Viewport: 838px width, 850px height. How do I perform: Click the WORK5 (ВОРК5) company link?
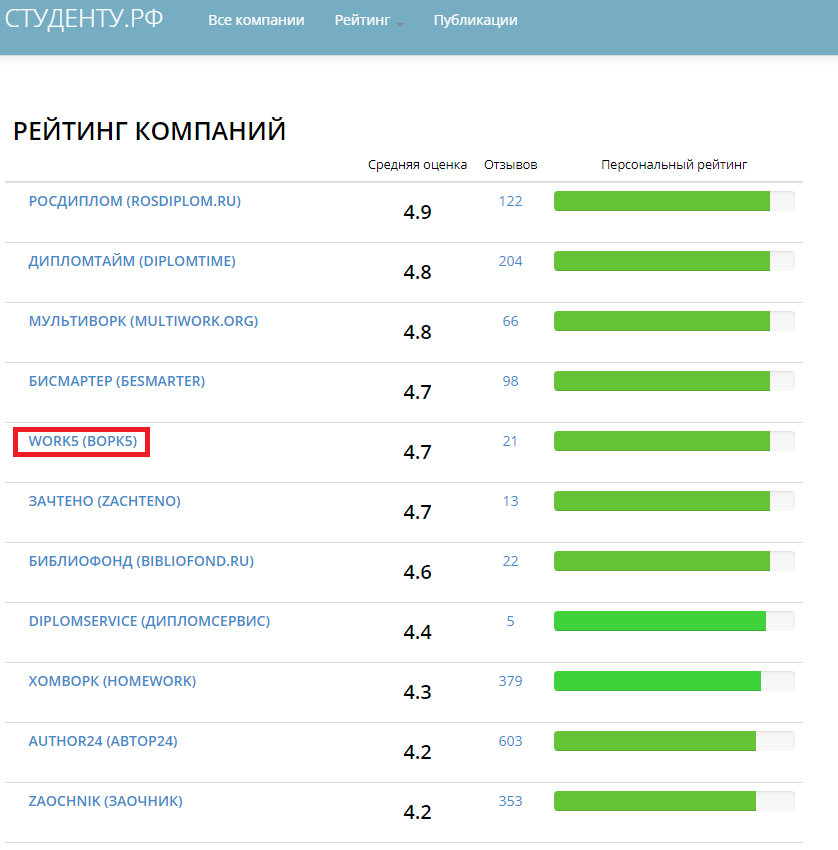pyautogui.click(x=82, y=441)
